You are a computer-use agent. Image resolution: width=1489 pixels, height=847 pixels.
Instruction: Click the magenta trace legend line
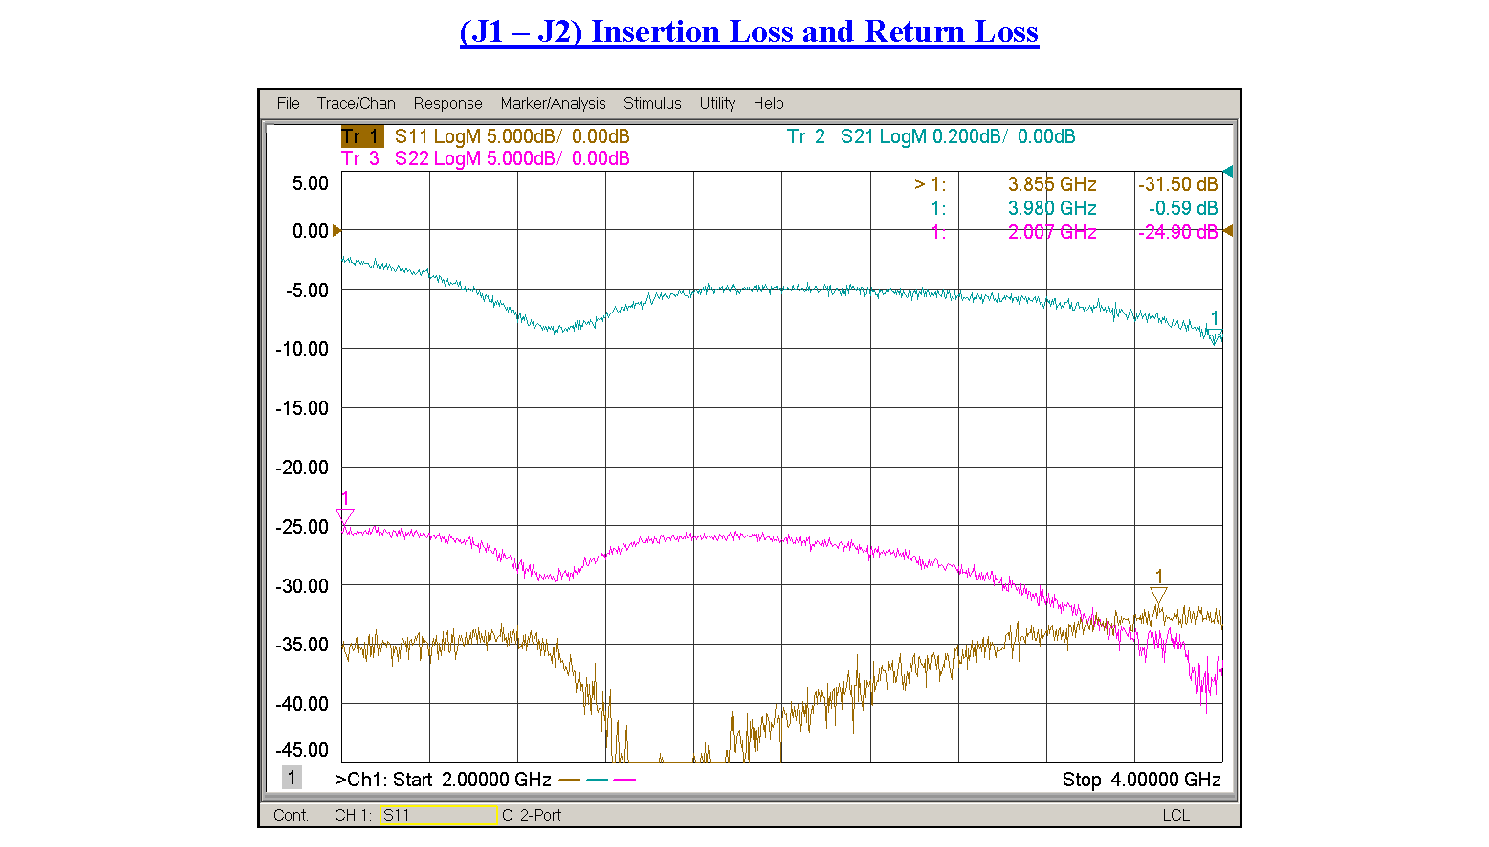click(624, 780)
